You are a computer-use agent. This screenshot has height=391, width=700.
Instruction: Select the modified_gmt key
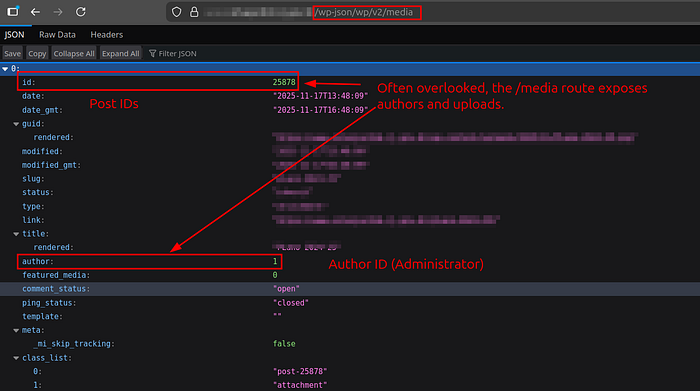point(51,165)
